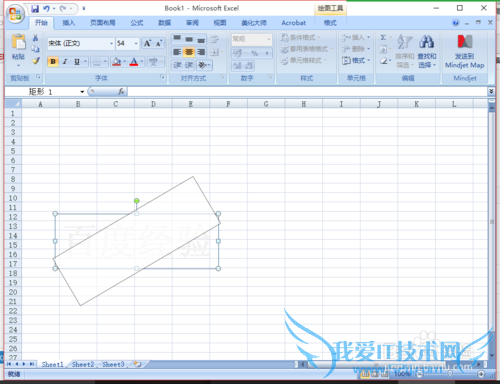Align text to the right
The image size is (500, 384).
click(201, 52)
